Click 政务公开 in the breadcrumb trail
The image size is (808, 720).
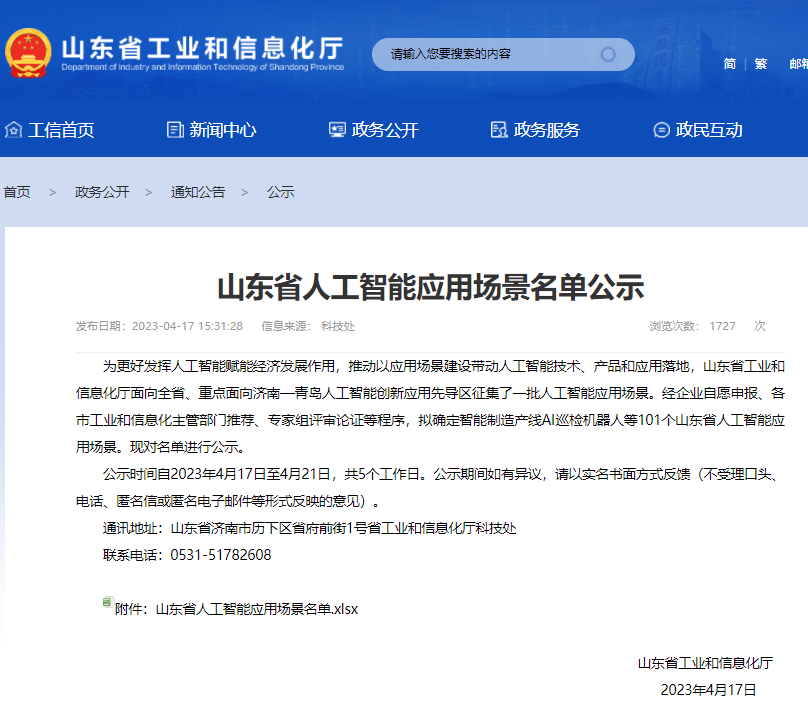click(102, 192)
